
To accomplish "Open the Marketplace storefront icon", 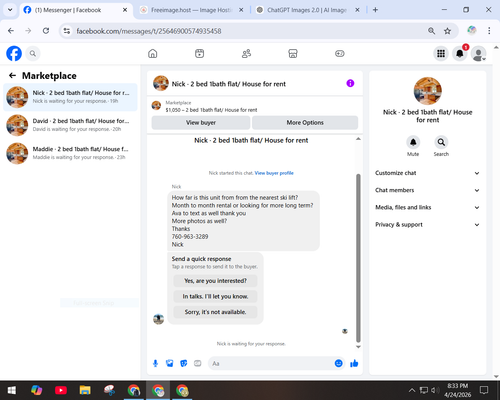I will coord(293,53).
